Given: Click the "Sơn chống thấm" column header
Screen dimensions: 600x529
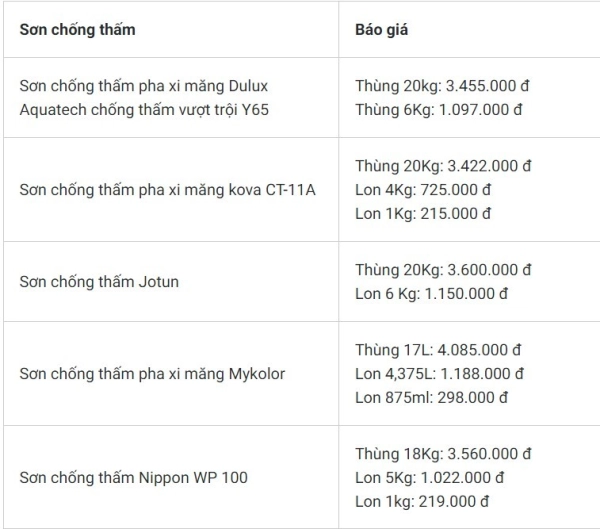Looking at the screenshot, I should (x=78, y=29).
